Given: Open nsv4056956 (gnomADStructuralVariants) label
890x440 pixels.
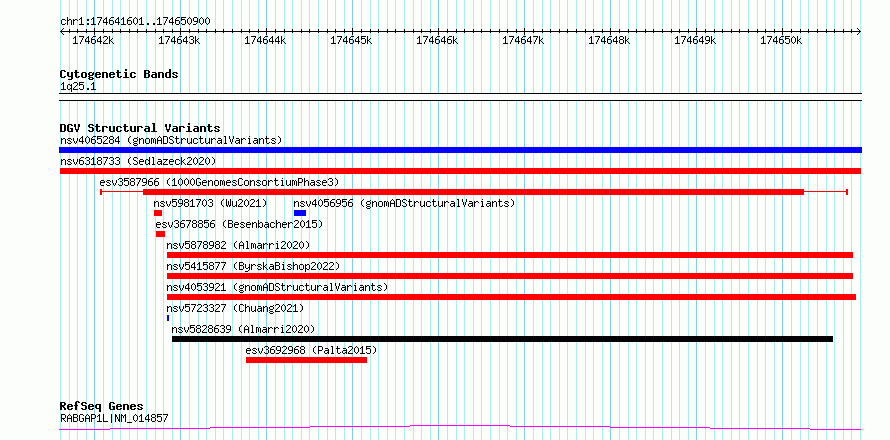Looking at the screenshot, I should click(x=404, y=203).
